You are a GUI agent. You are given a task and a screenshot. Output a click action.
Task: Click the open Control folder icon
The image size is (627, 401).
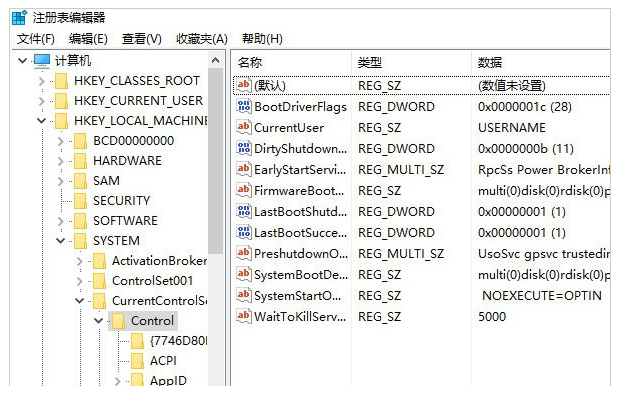(x=119, y=321)
